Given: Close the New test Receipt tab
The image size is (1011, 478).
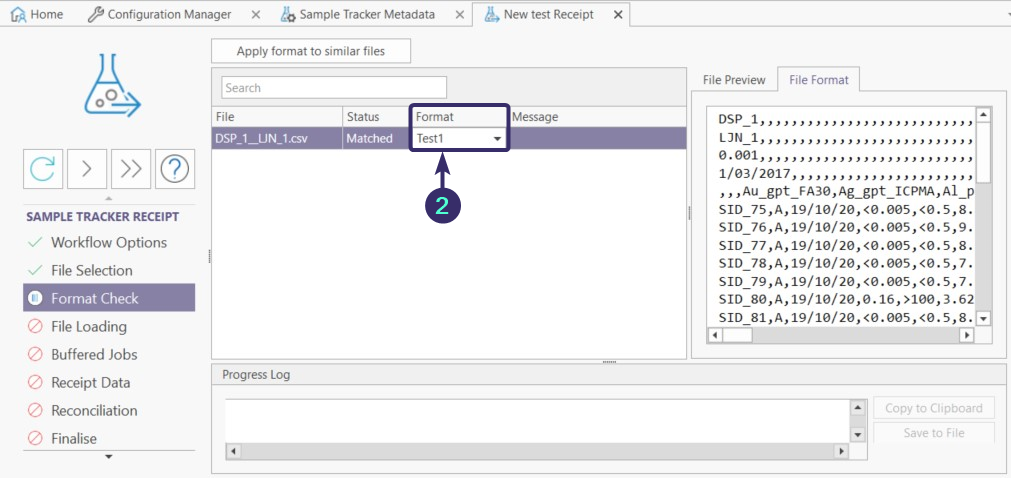Looking at the screenshot, I should coord(617,14).
